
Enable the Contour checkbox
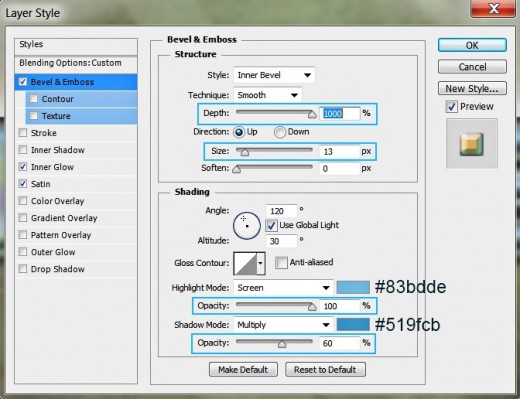point(33,99)
